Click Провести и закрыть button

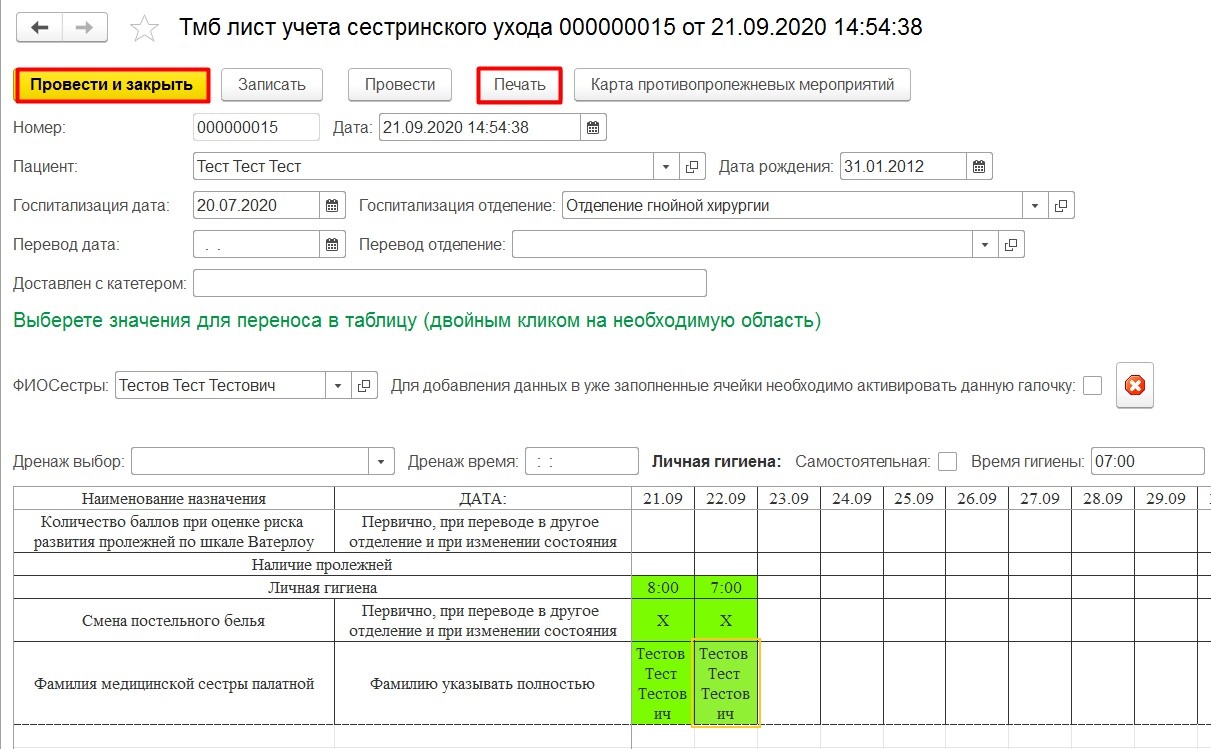coord(111,85)
